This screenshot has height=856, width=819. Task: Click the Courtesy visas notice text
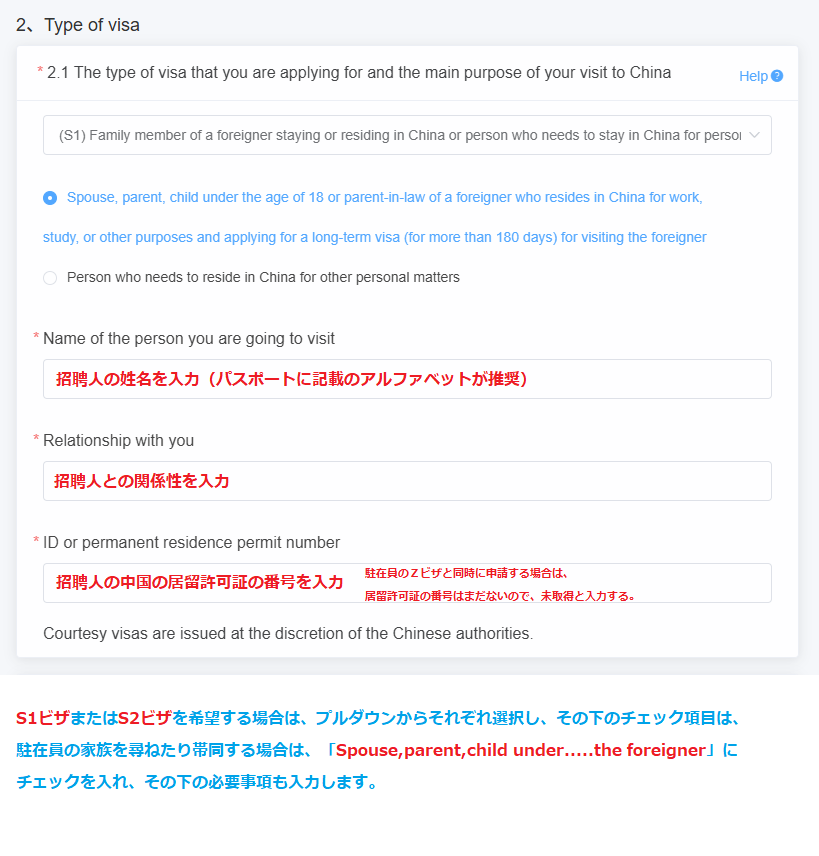click(288, 633)
